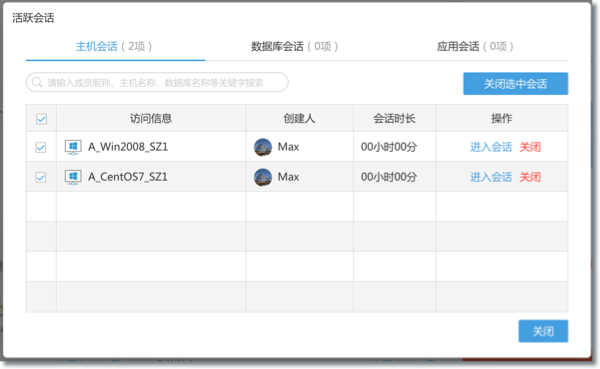Click Max avatar in A_CentOS7_SZ1 row
The width and height of the screenshot is (600, 369).
[x=263, y=177]
